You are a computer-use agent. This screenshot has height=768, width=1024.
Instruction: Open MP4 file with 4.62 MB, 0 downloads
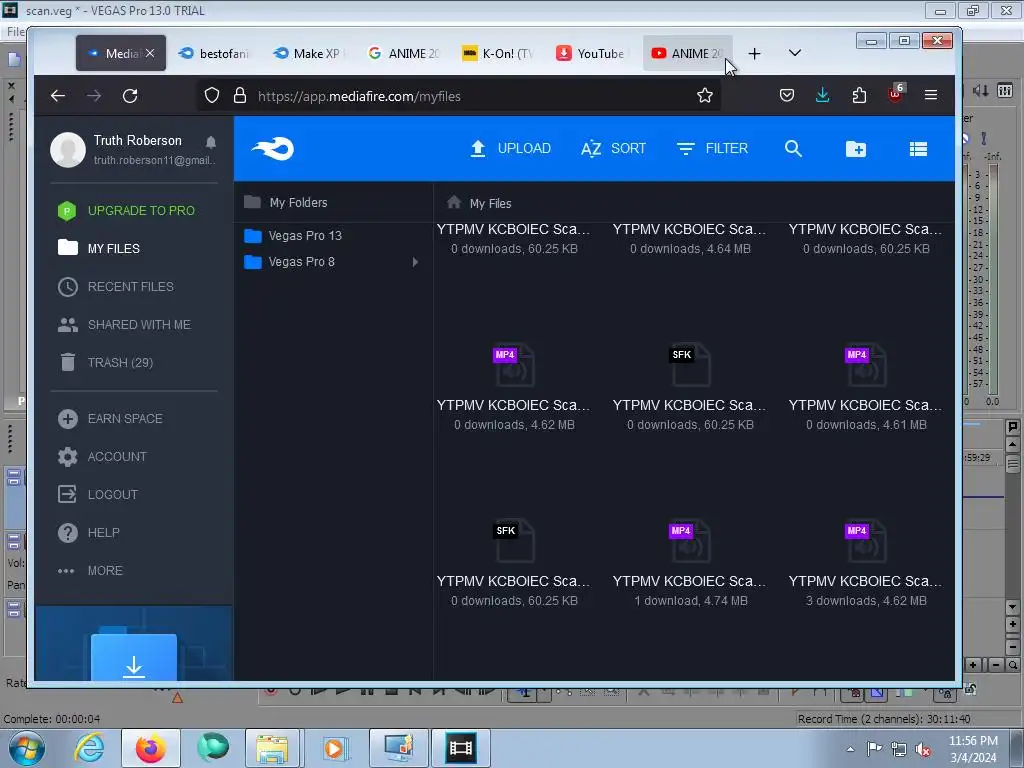[x=514, y=385]
